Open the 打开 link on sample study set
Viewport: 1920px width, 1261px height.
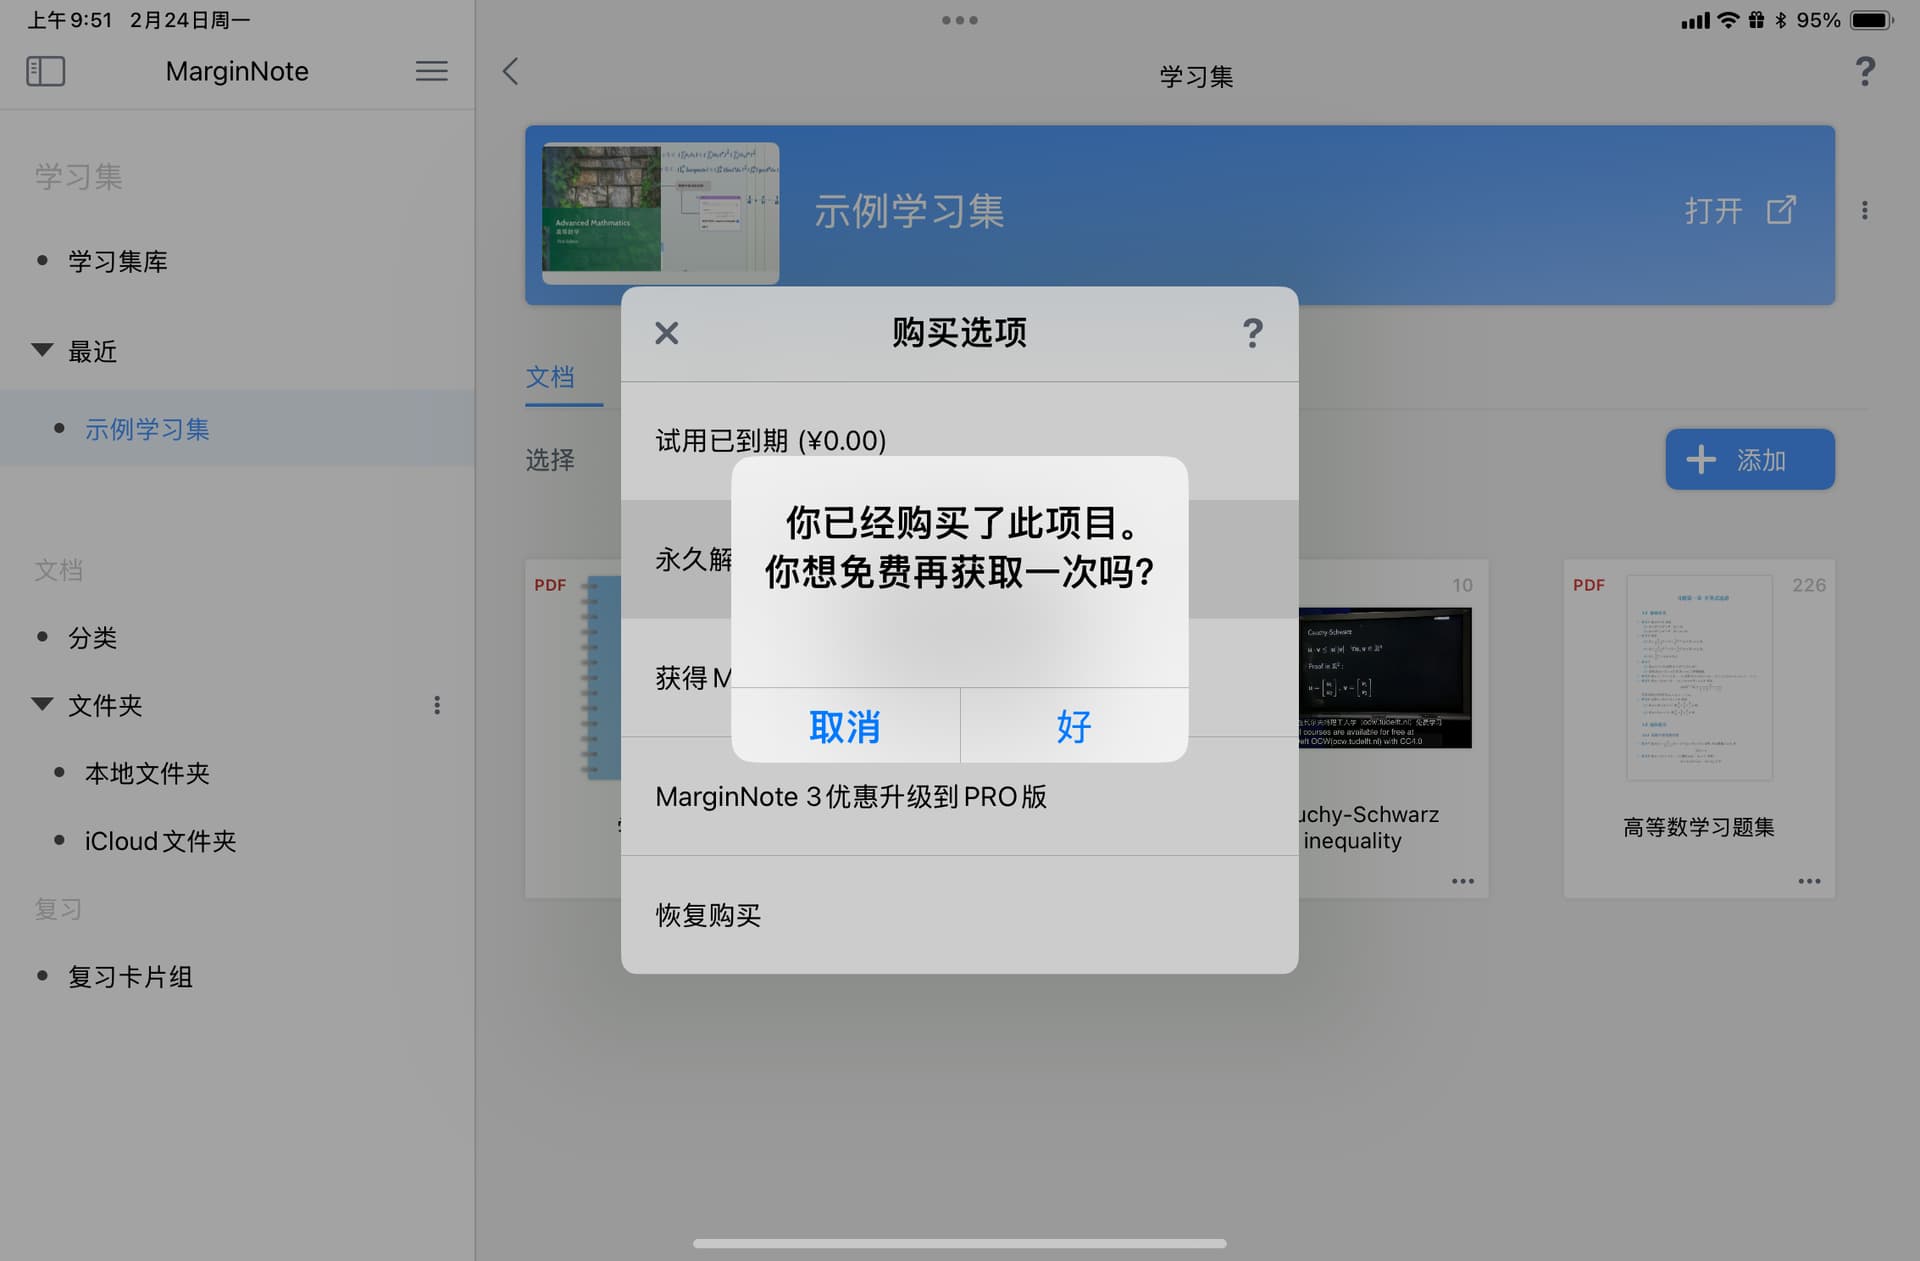(1713, 211)
